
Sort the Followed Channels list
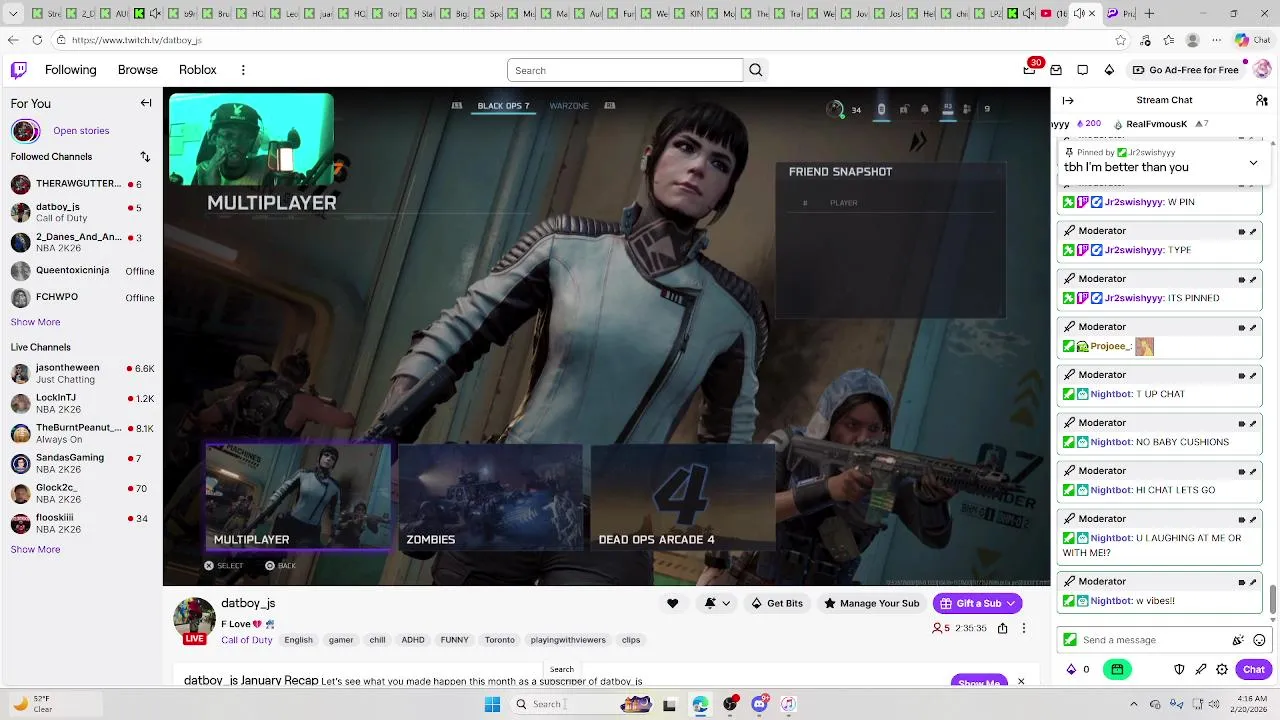pyautogui.click(x=145, y=157)
